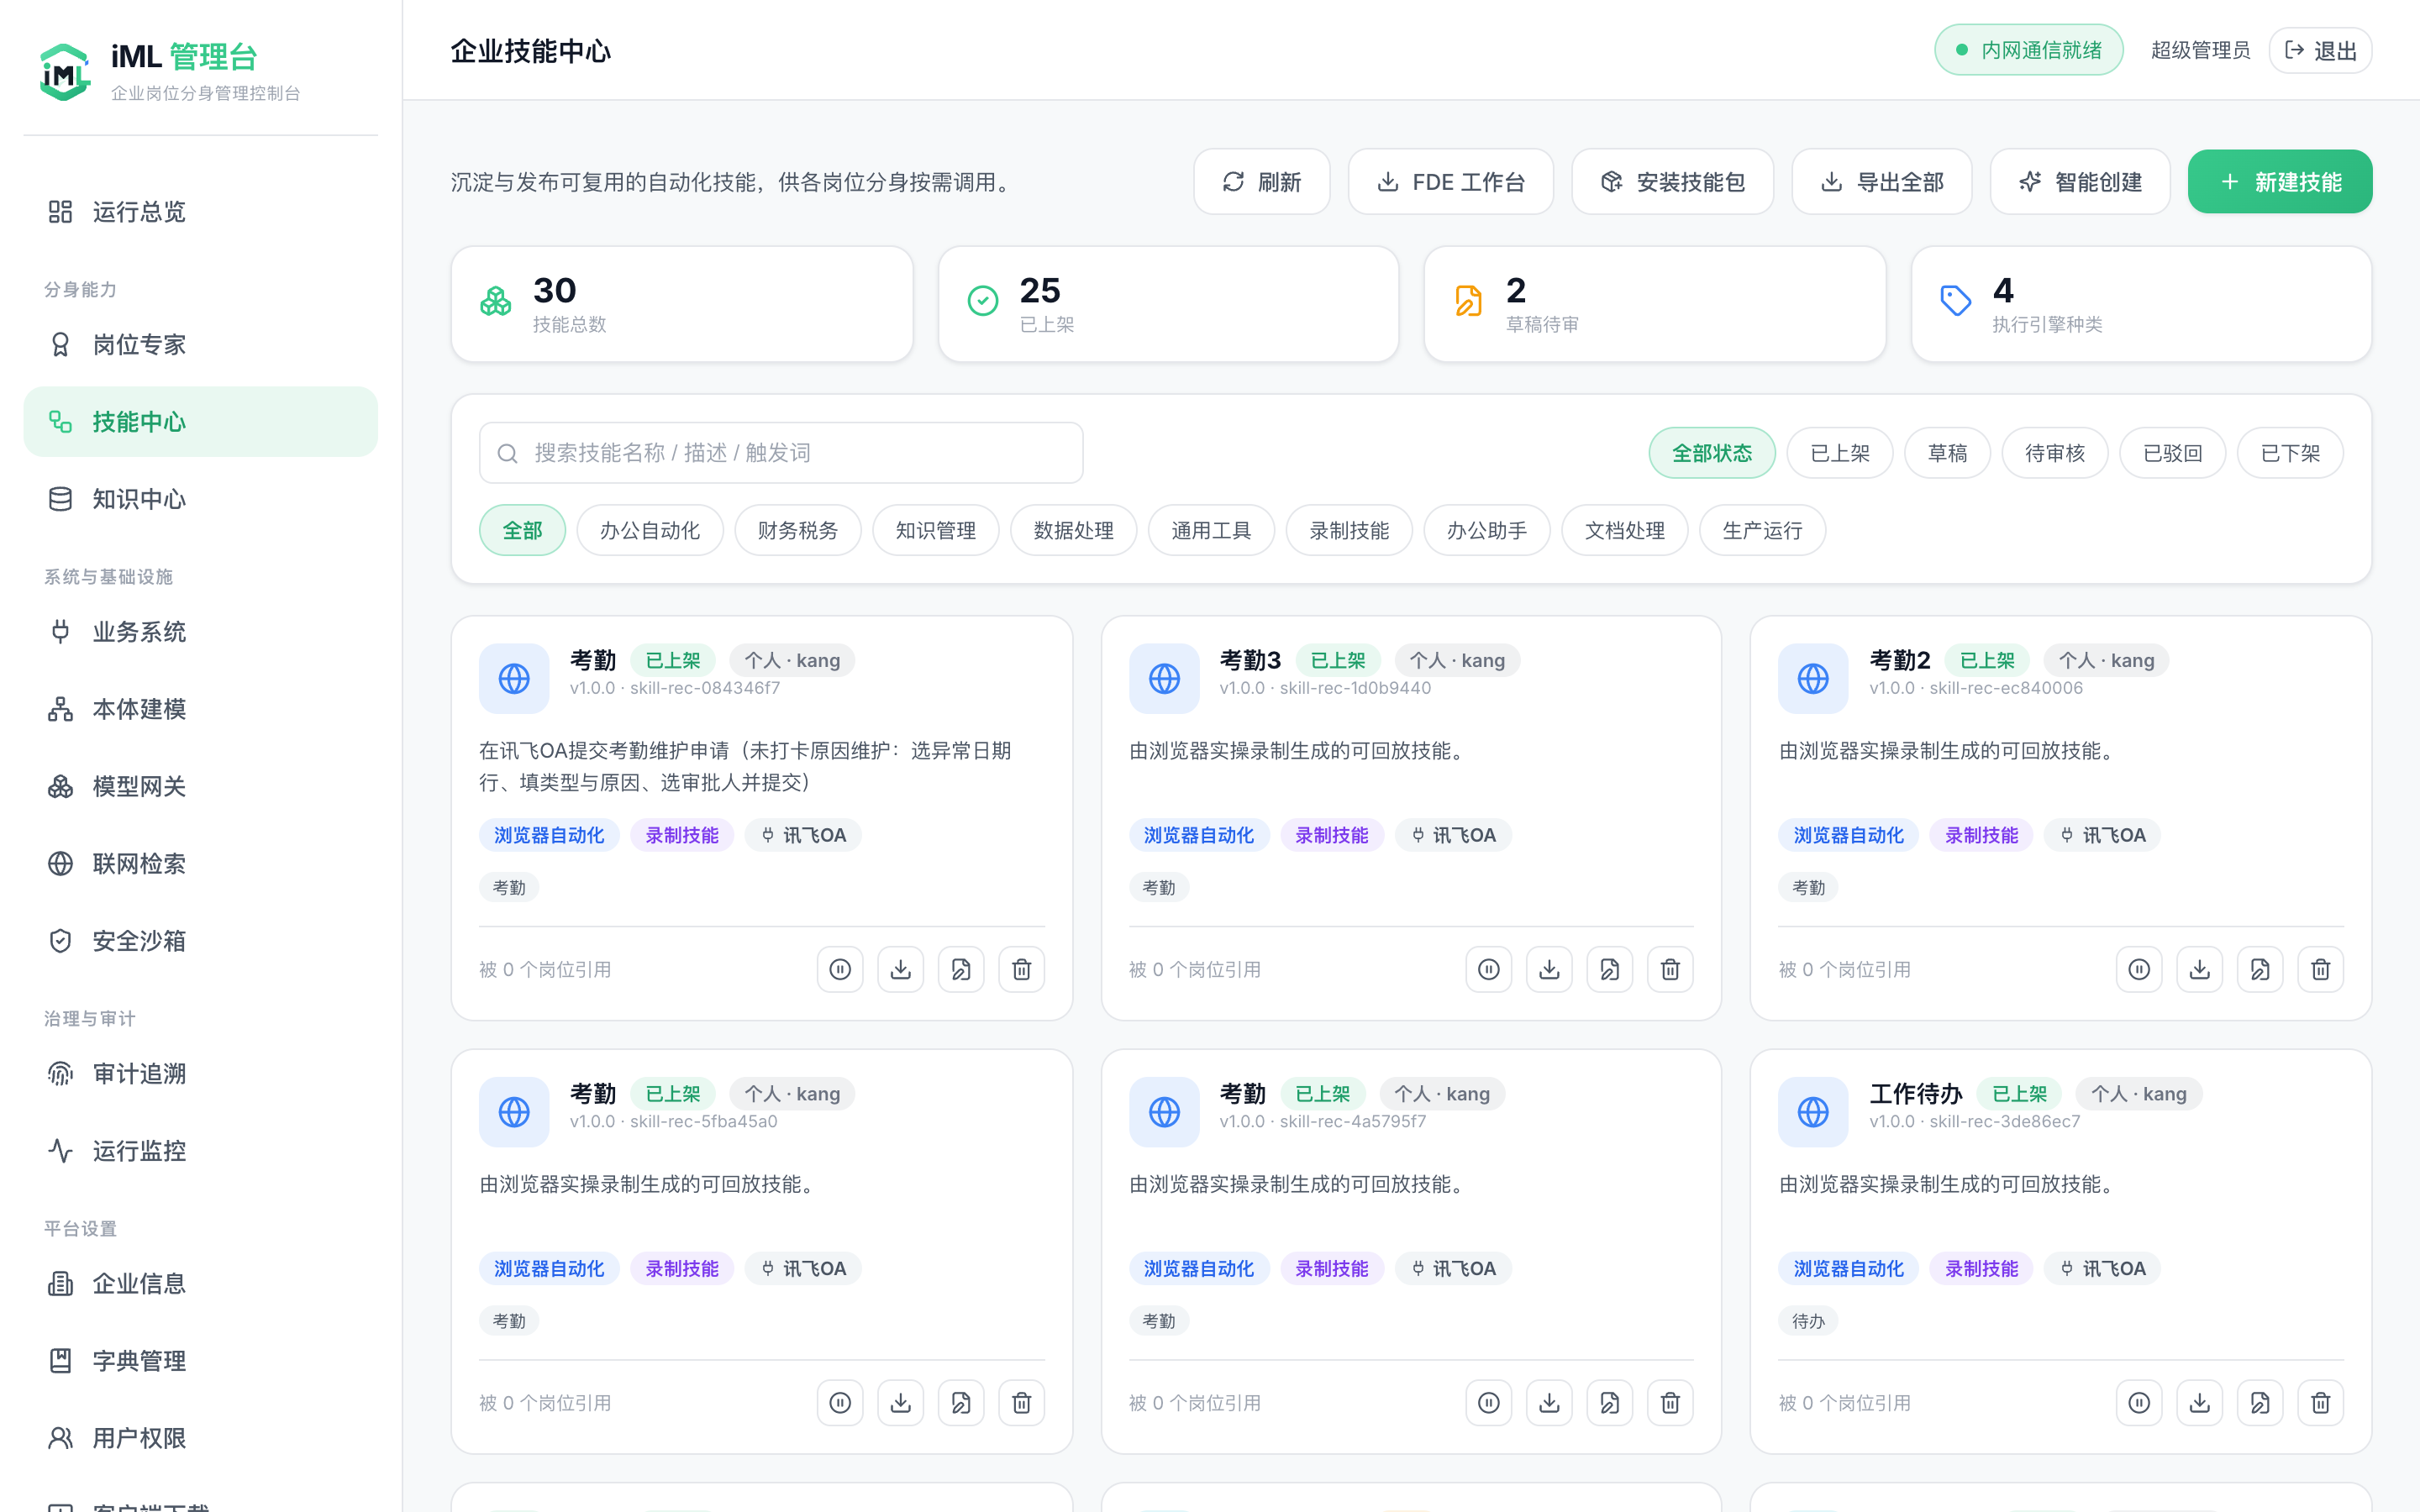The image size is (2420, 1512).
Task: Delete the 考勤3 skill
Action: pos(1671,969)
